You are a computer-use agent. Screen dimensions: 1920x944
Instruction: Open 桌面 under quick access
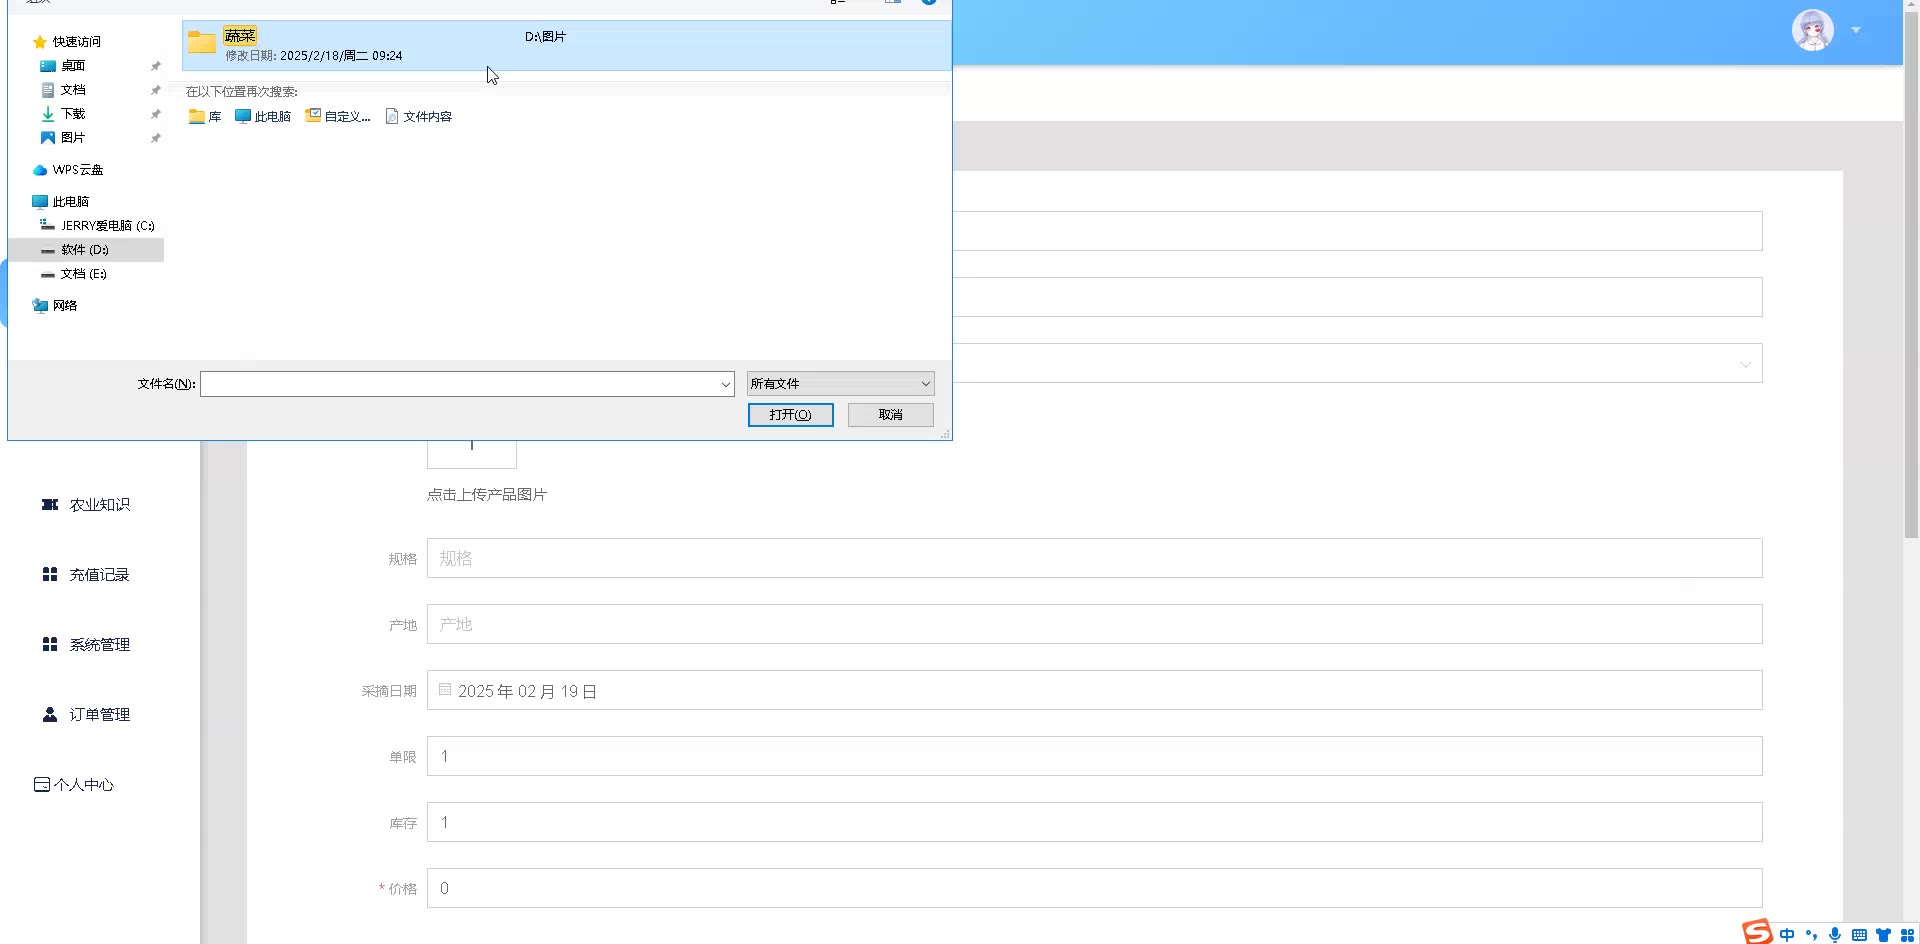[73, 66]
